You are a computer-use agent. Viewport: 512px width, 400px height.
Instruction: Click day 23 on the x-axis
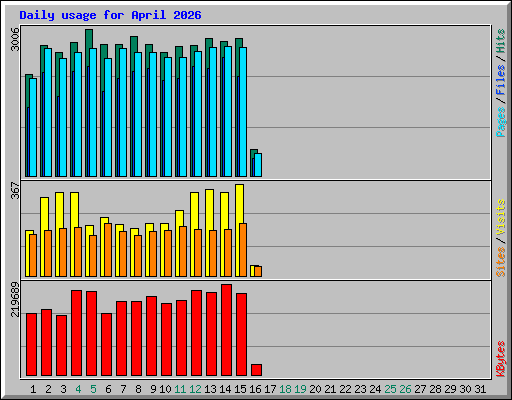pyautogui.click(x=360, y=389)
